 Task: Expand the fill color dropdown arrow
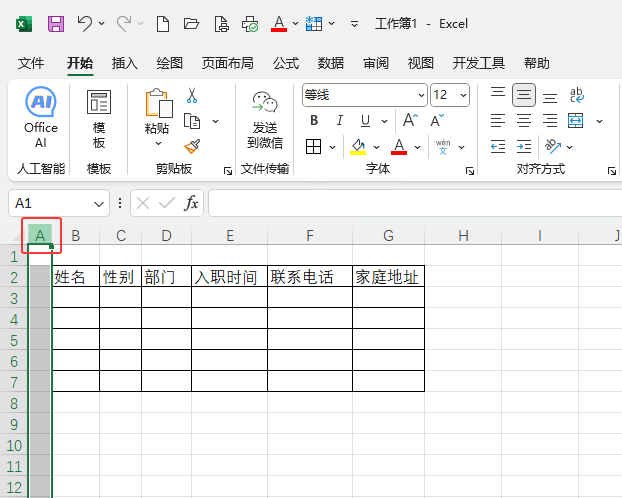(x=376, y=147)
